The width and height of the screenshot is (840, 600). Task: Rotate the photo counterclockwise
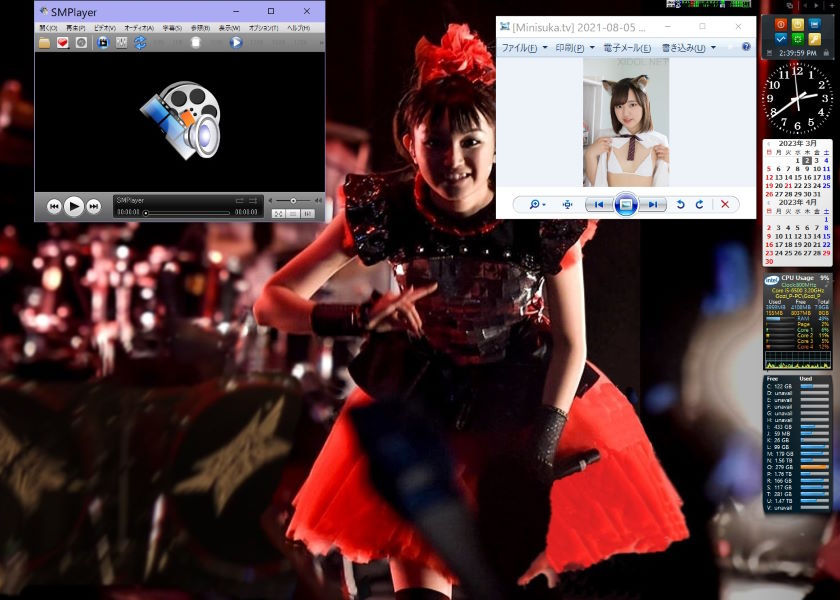(680, 204)
